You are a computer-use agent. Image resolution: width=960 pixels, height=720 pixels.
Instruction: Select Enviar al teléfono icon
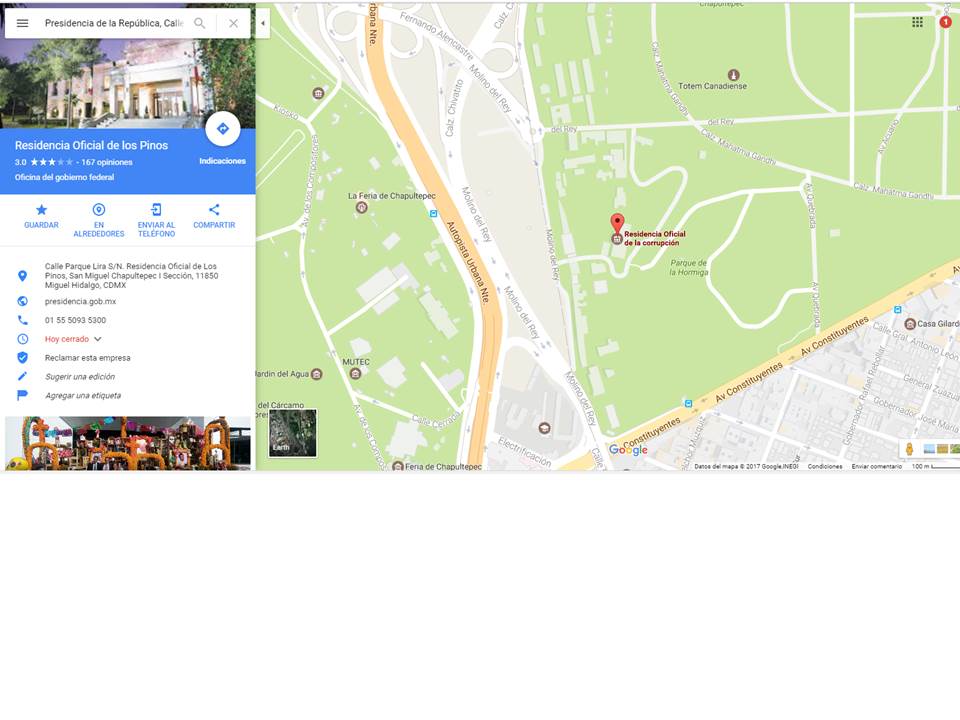tap(156, 210)
